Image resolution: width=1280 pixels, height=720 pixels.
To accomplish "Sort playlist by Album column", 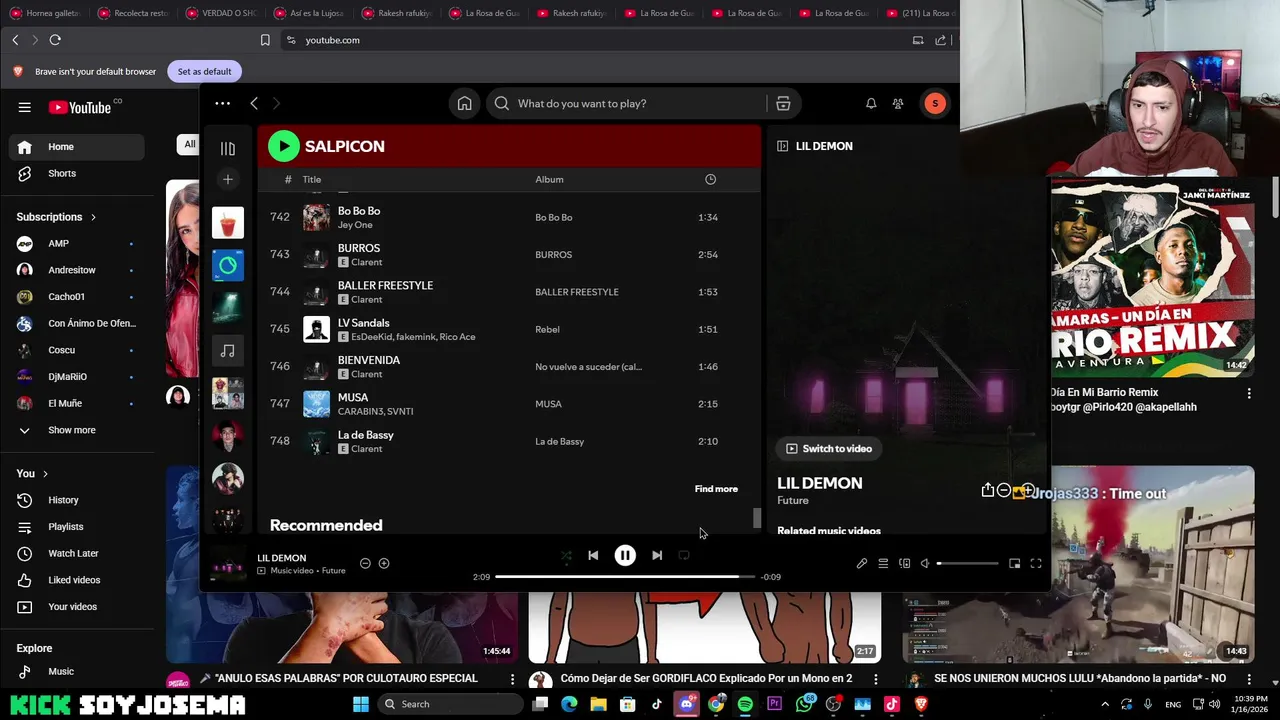I will [549, 179].
